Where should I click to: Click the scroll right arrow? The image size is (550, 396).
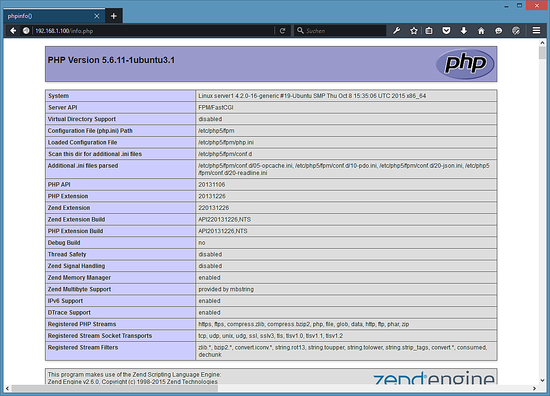click(535, 388)
